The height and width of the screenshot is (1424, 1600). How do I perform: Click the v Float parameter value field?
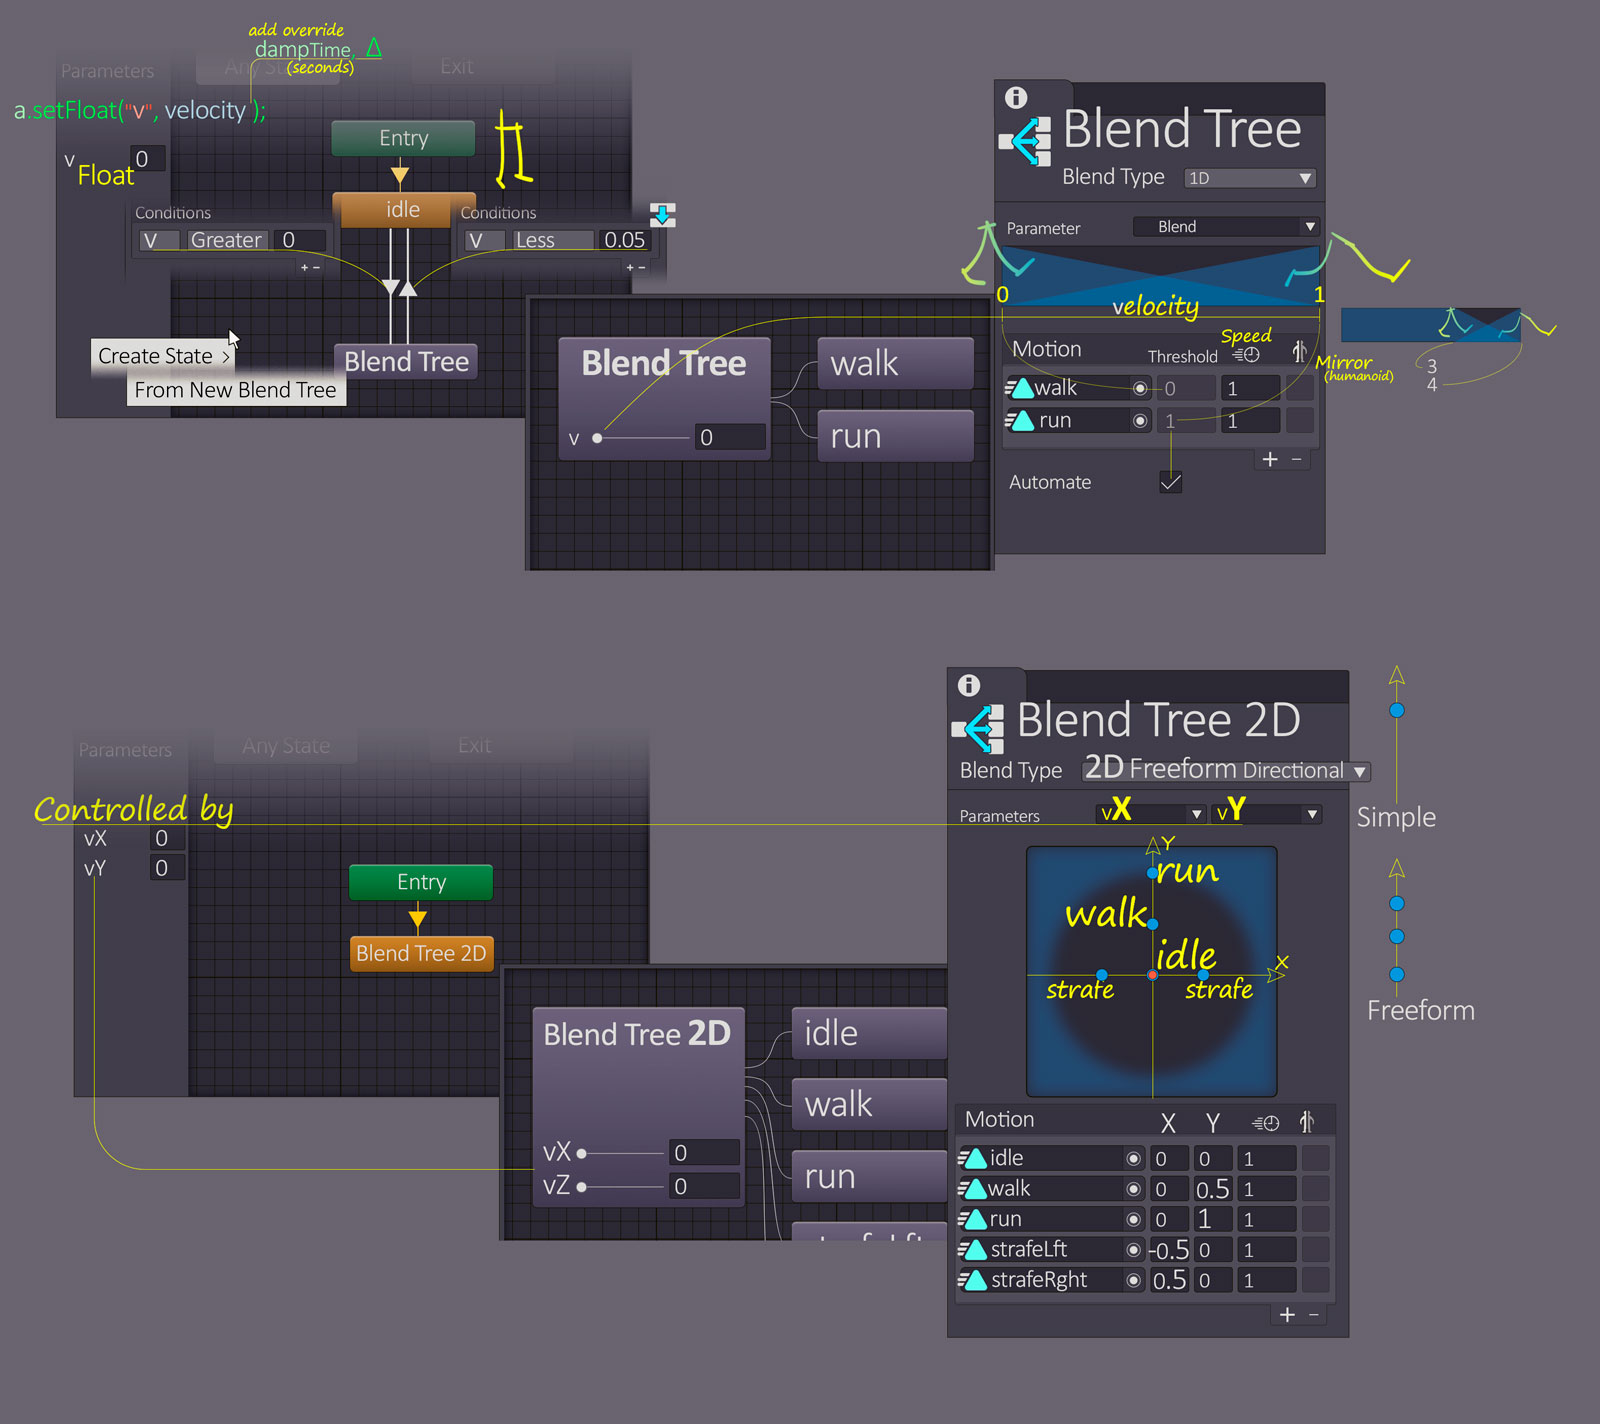point(148,159)
